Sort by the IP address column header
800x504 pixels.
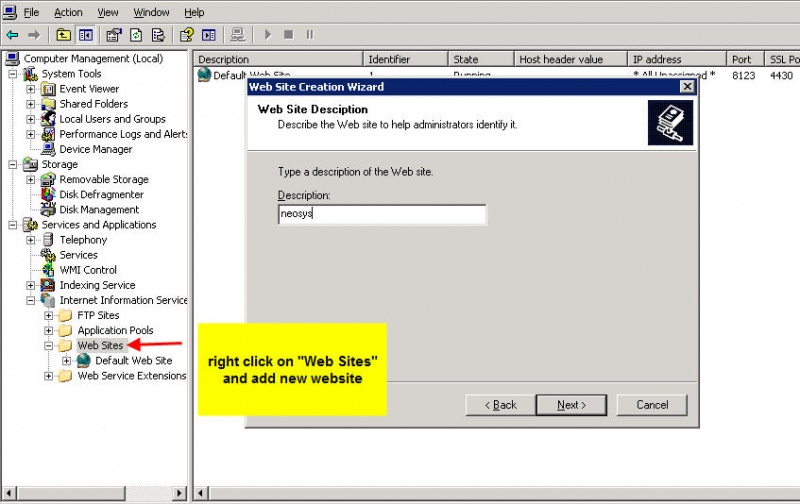(677, 59)
